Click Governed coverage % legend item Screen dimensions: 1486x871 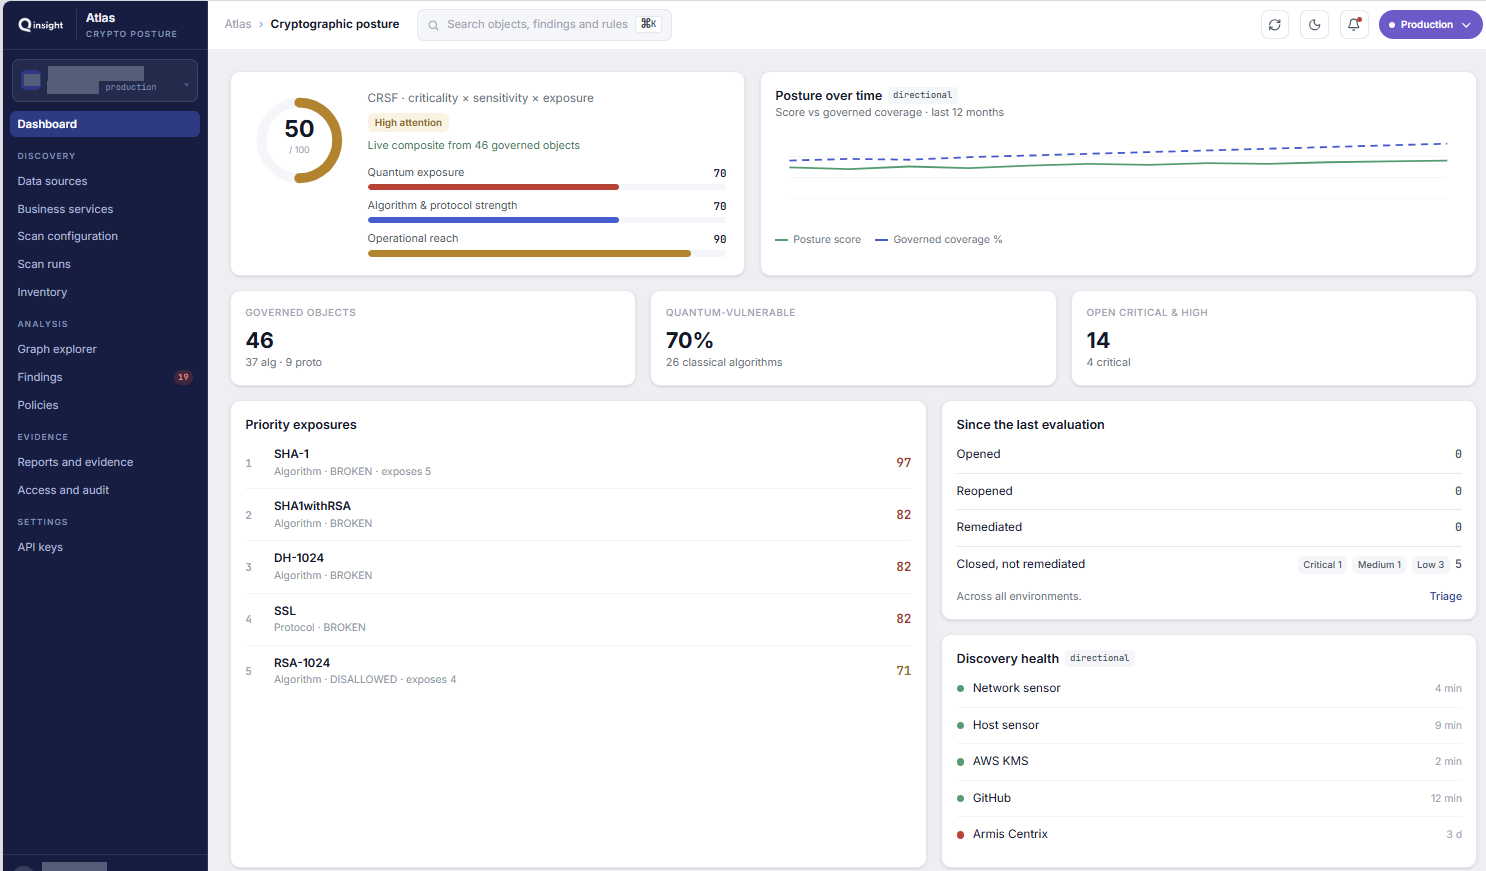(x=939, y=240)
